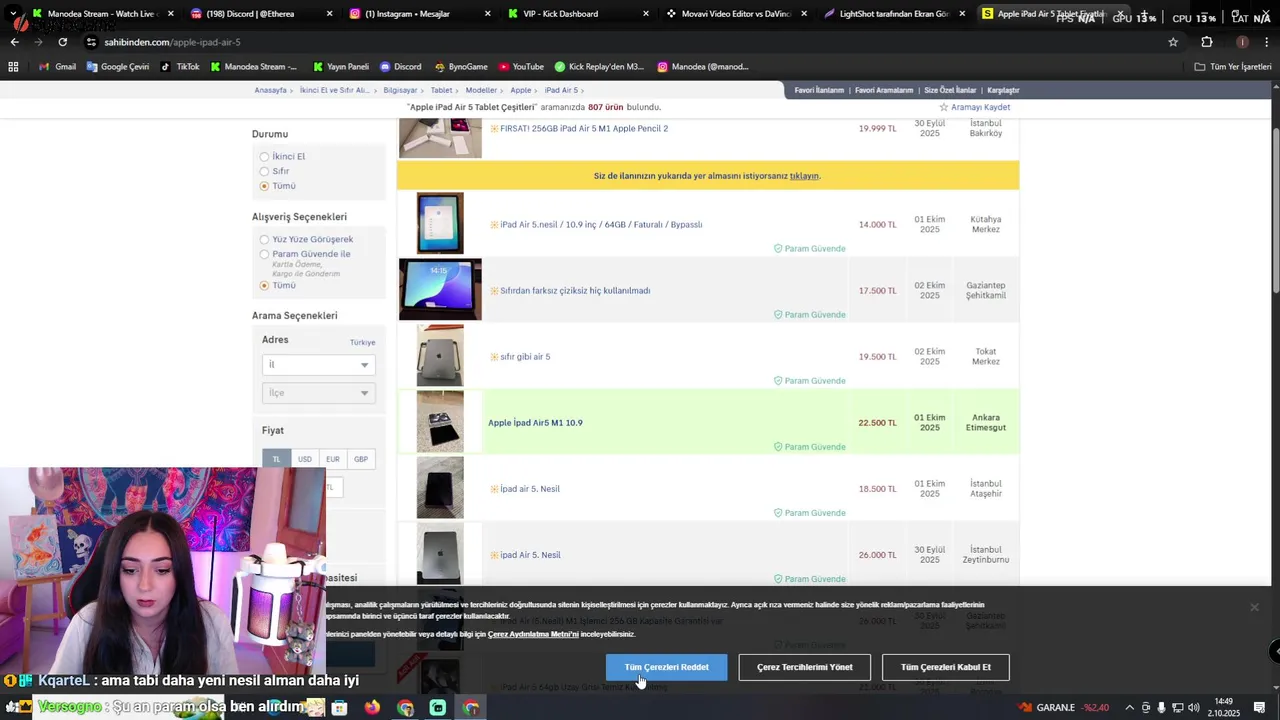Click site info icon in address bar

pyautogui.click(x=92, y=42)
